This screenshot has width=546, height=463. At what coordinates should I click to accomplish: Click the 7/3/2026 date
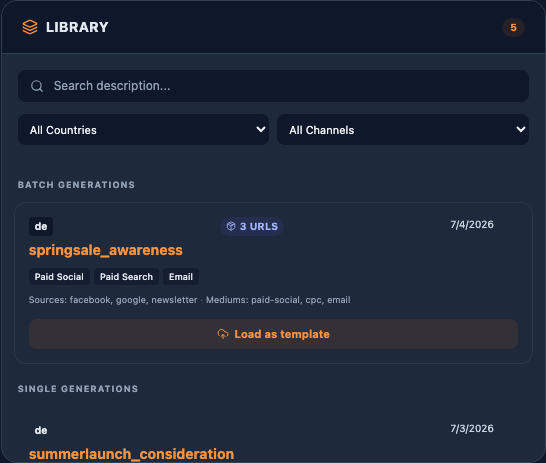tap(472, 429)
